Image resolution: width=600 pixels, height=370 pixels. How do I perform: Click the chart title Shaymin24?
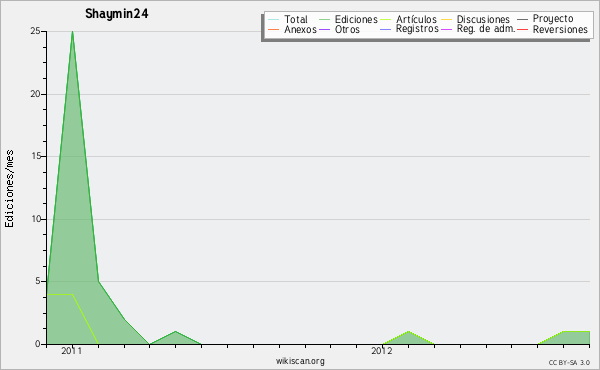[116, 14]
